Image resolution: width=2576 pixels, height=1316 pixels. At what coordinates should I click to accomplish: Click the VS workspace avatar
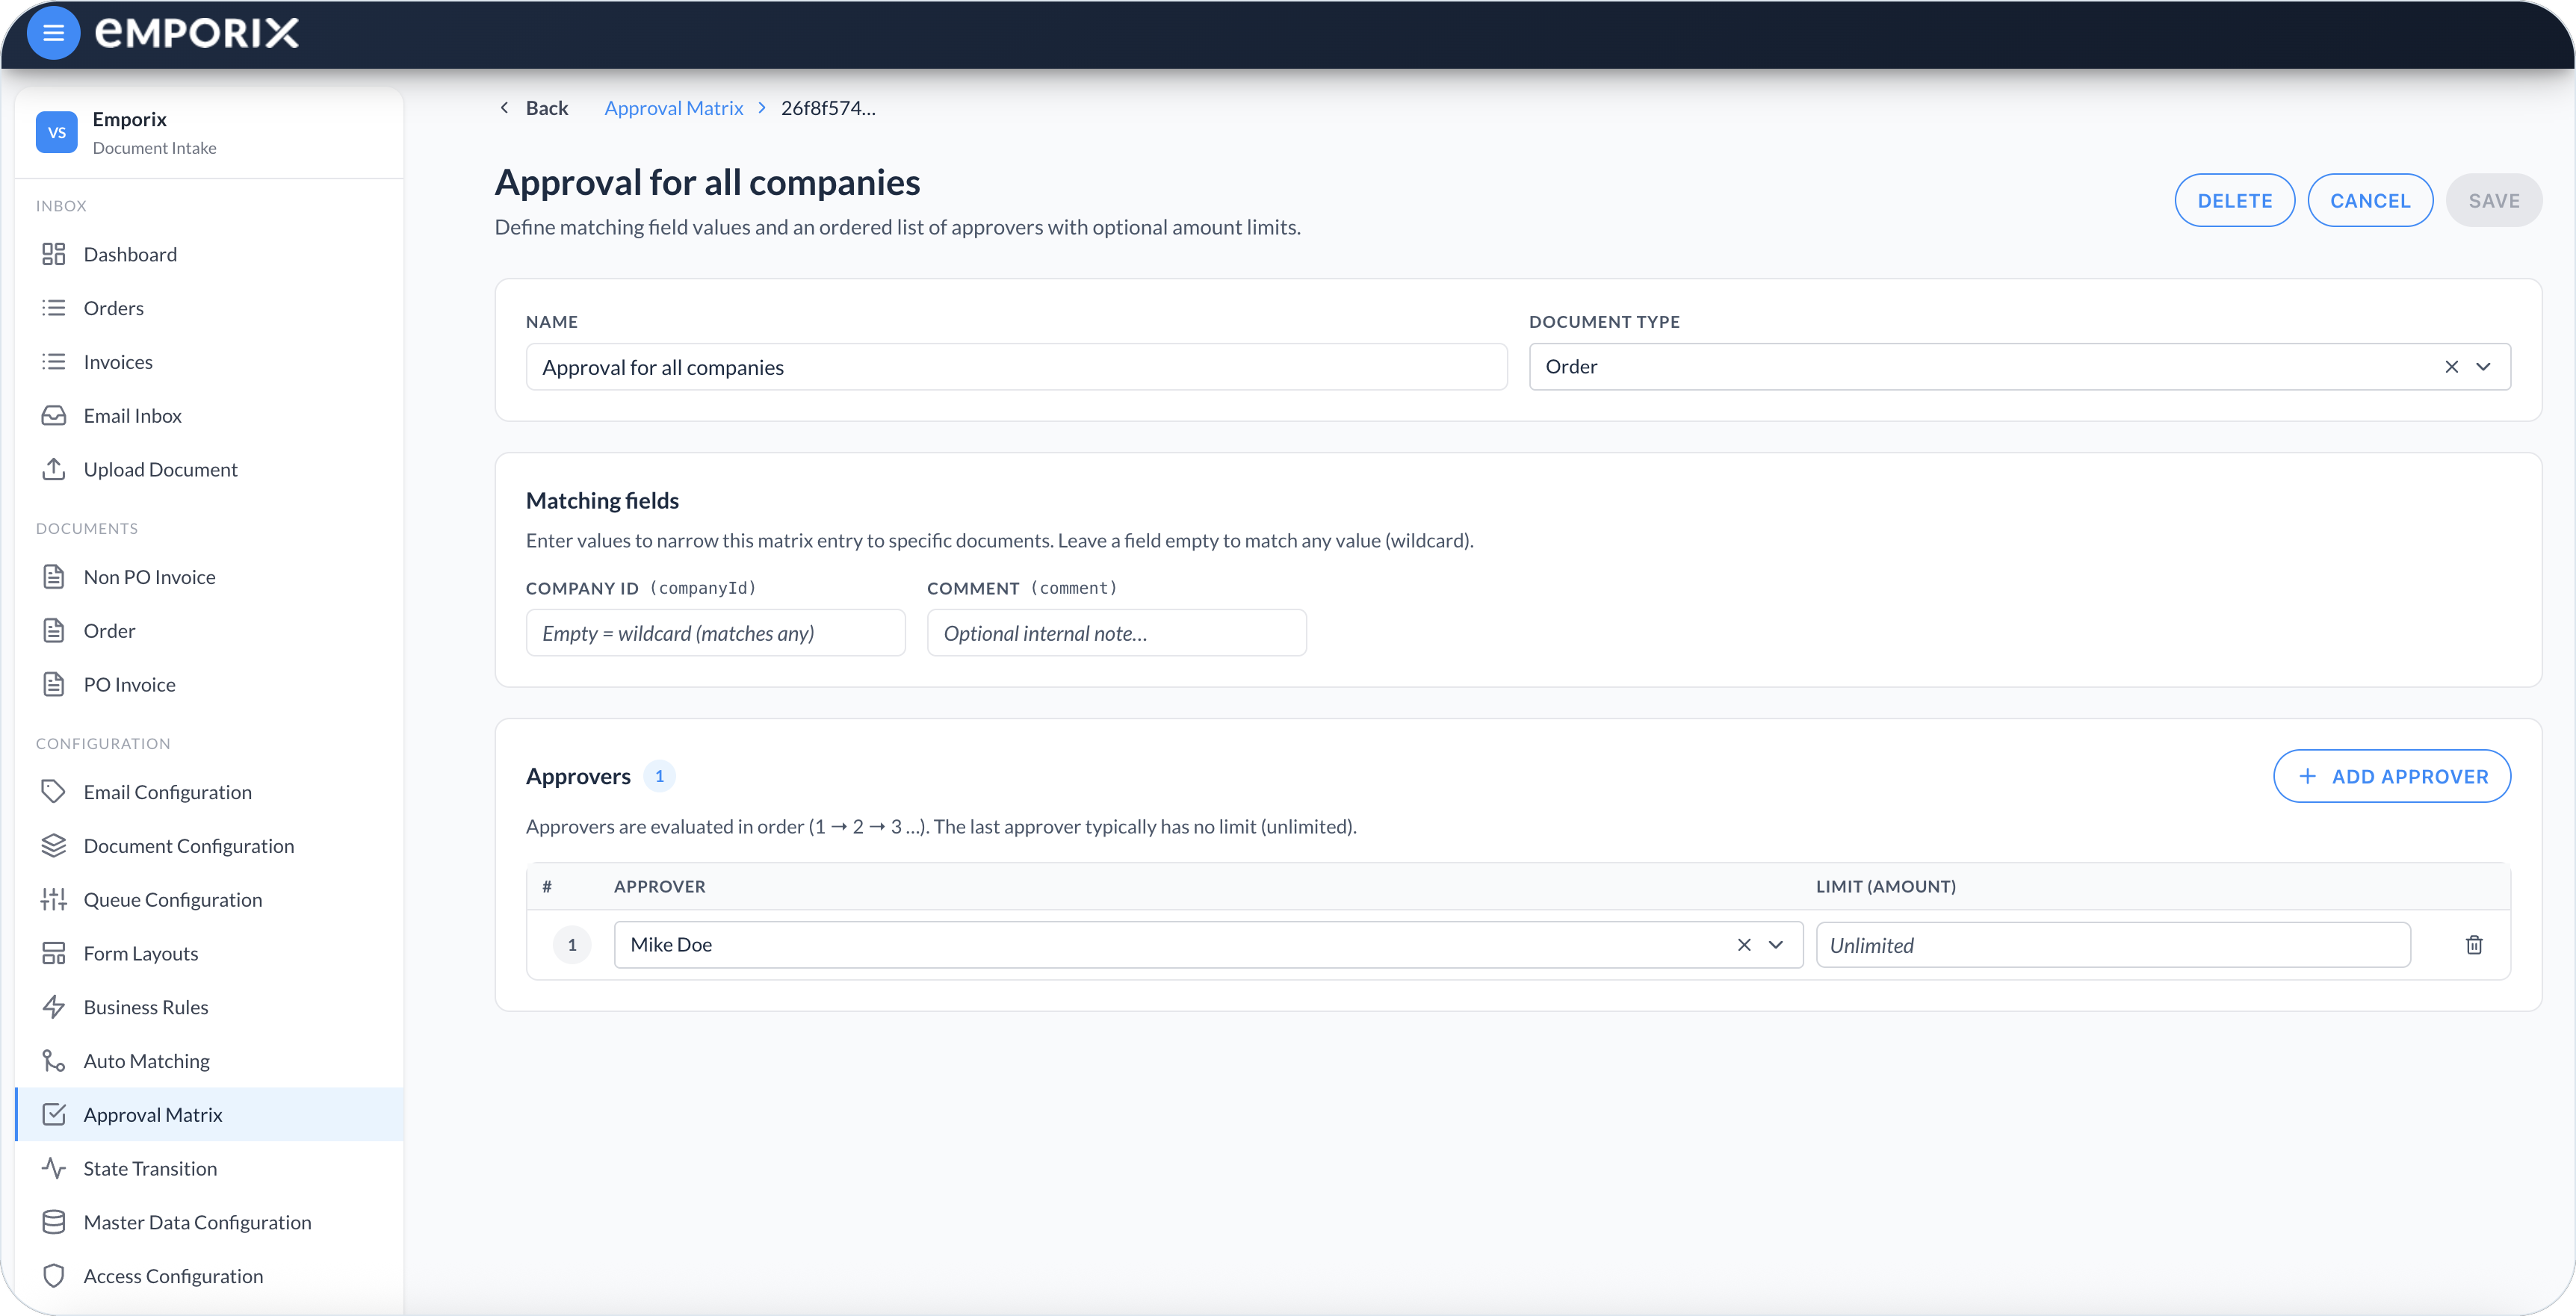[x=57, y=132]
